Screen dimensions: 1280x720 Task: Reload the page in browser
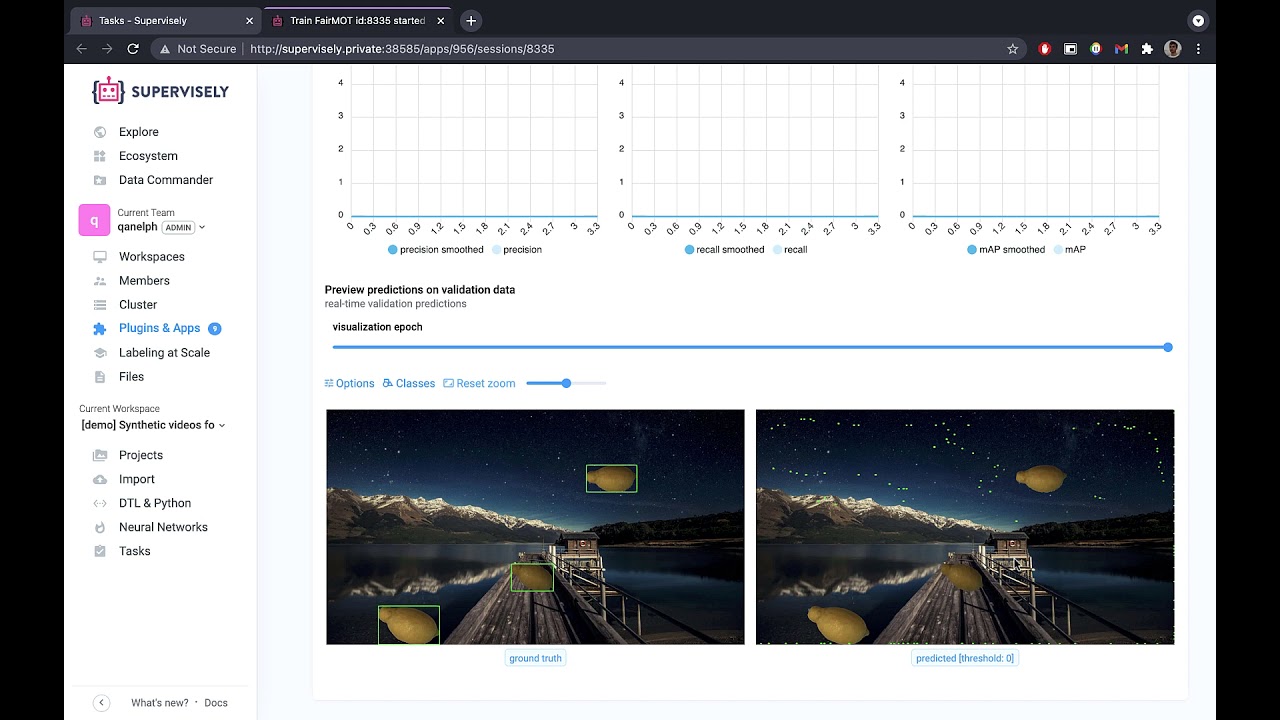pyautogui.click(x=133, y=48)
